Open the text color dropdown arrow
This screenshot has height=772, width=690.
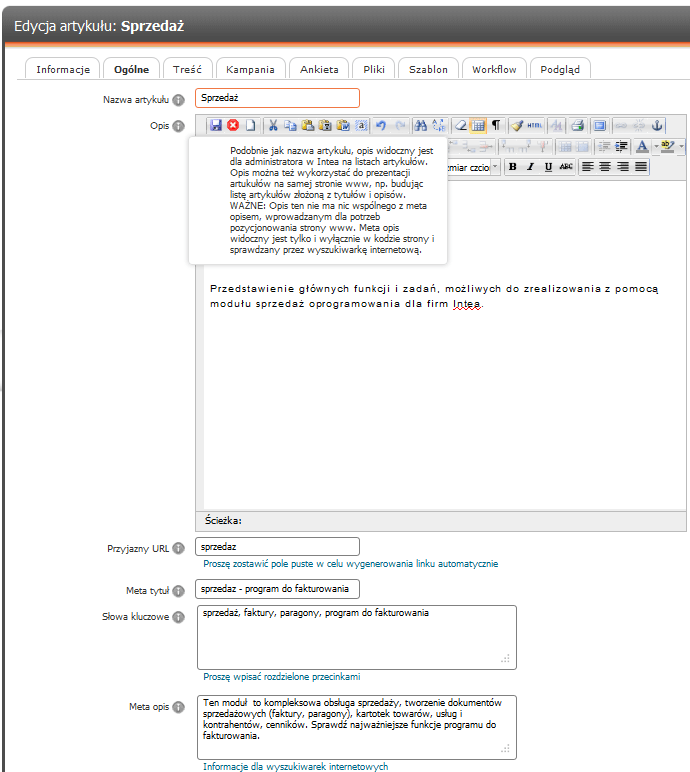(654, 146)
